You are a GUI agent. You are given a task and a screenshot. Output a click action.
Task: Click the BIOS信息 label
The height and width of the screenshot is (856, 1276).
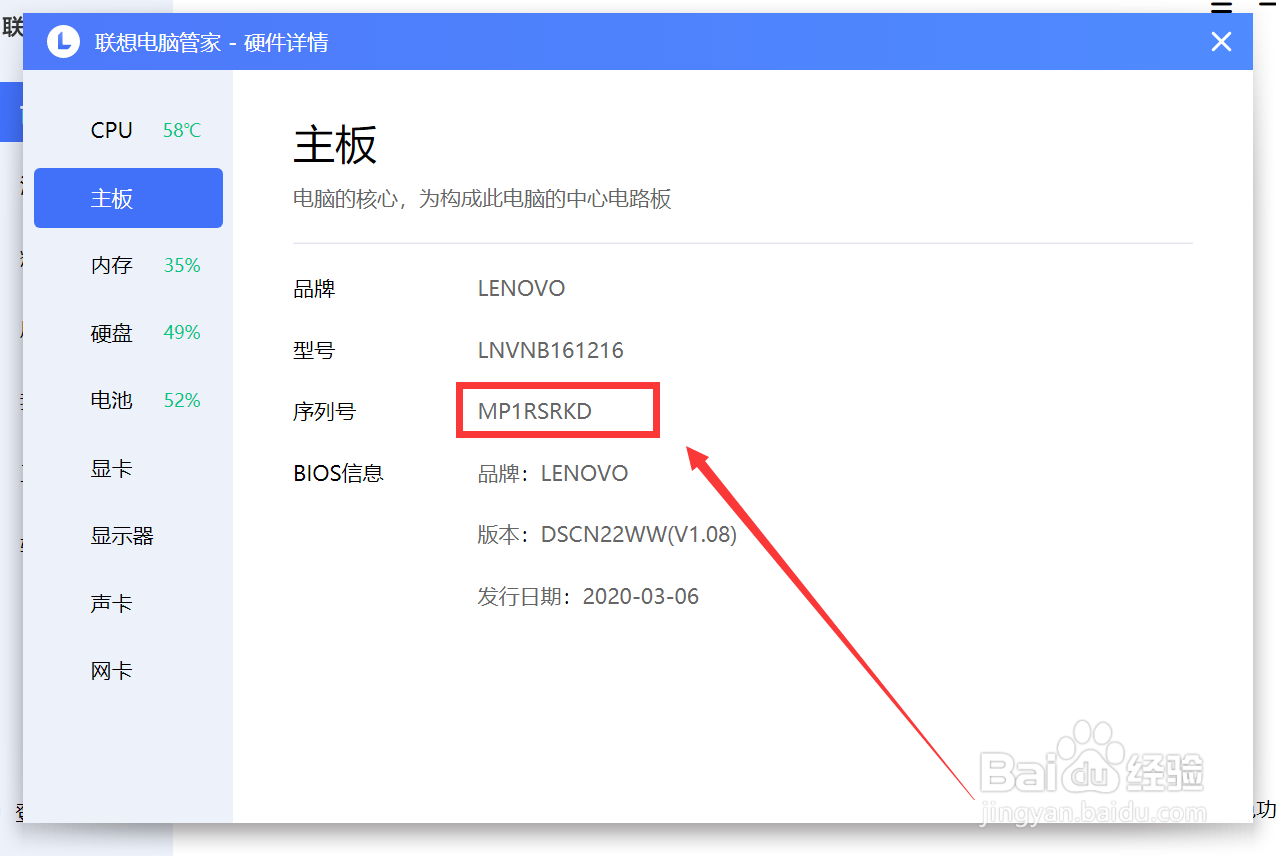tap(338, 473)
